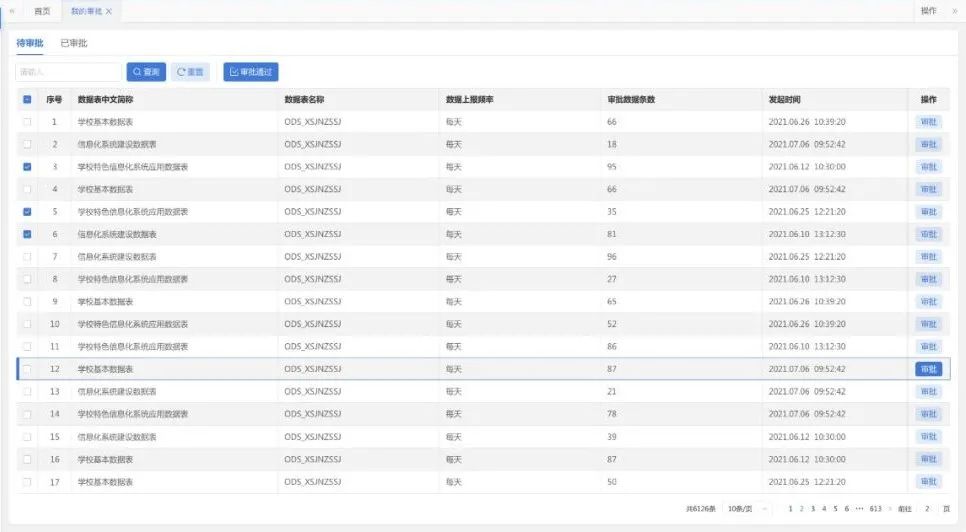Close the 我的审批 tab
The width and height of the screenshot is (966, 532).
point(109,11)
